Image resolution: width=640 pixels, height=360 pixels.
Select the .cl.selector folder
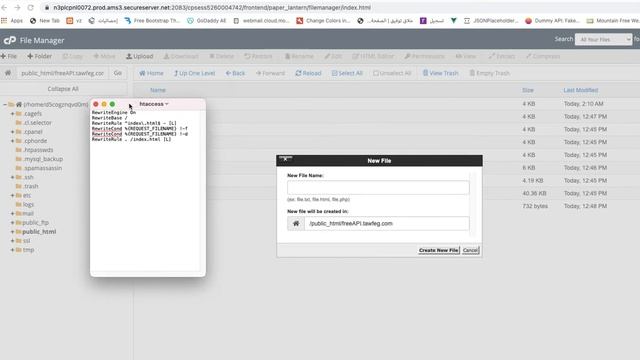pyautogui.click(x=37, y=123)
